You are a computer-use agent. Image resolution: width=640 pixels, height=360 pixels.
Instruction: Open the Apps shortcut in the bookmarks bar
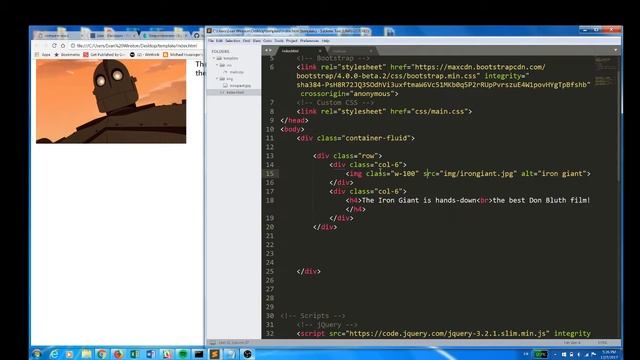coord(43,55)
